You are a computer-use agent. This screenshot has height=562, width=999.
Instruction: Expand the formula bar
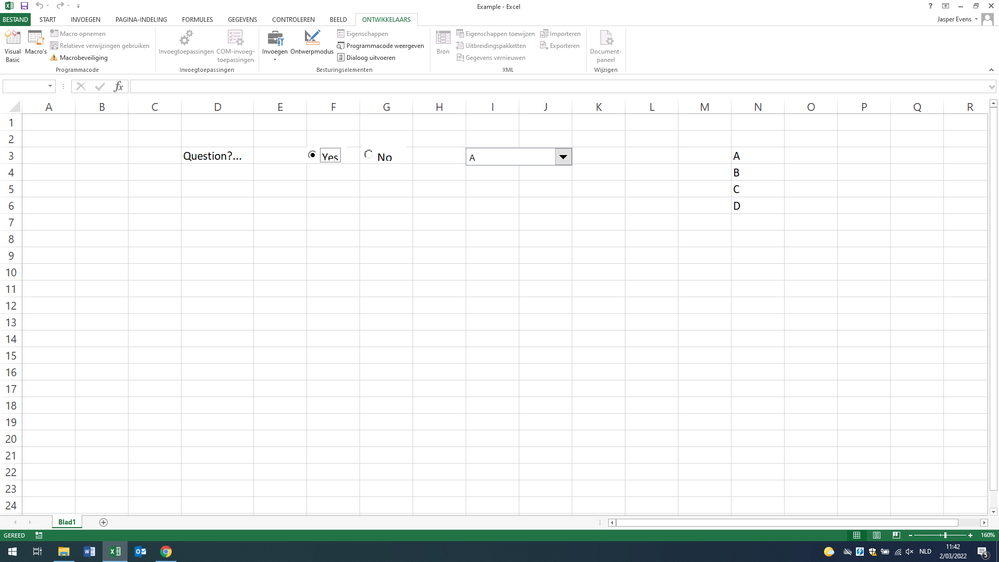pos(992,87)
